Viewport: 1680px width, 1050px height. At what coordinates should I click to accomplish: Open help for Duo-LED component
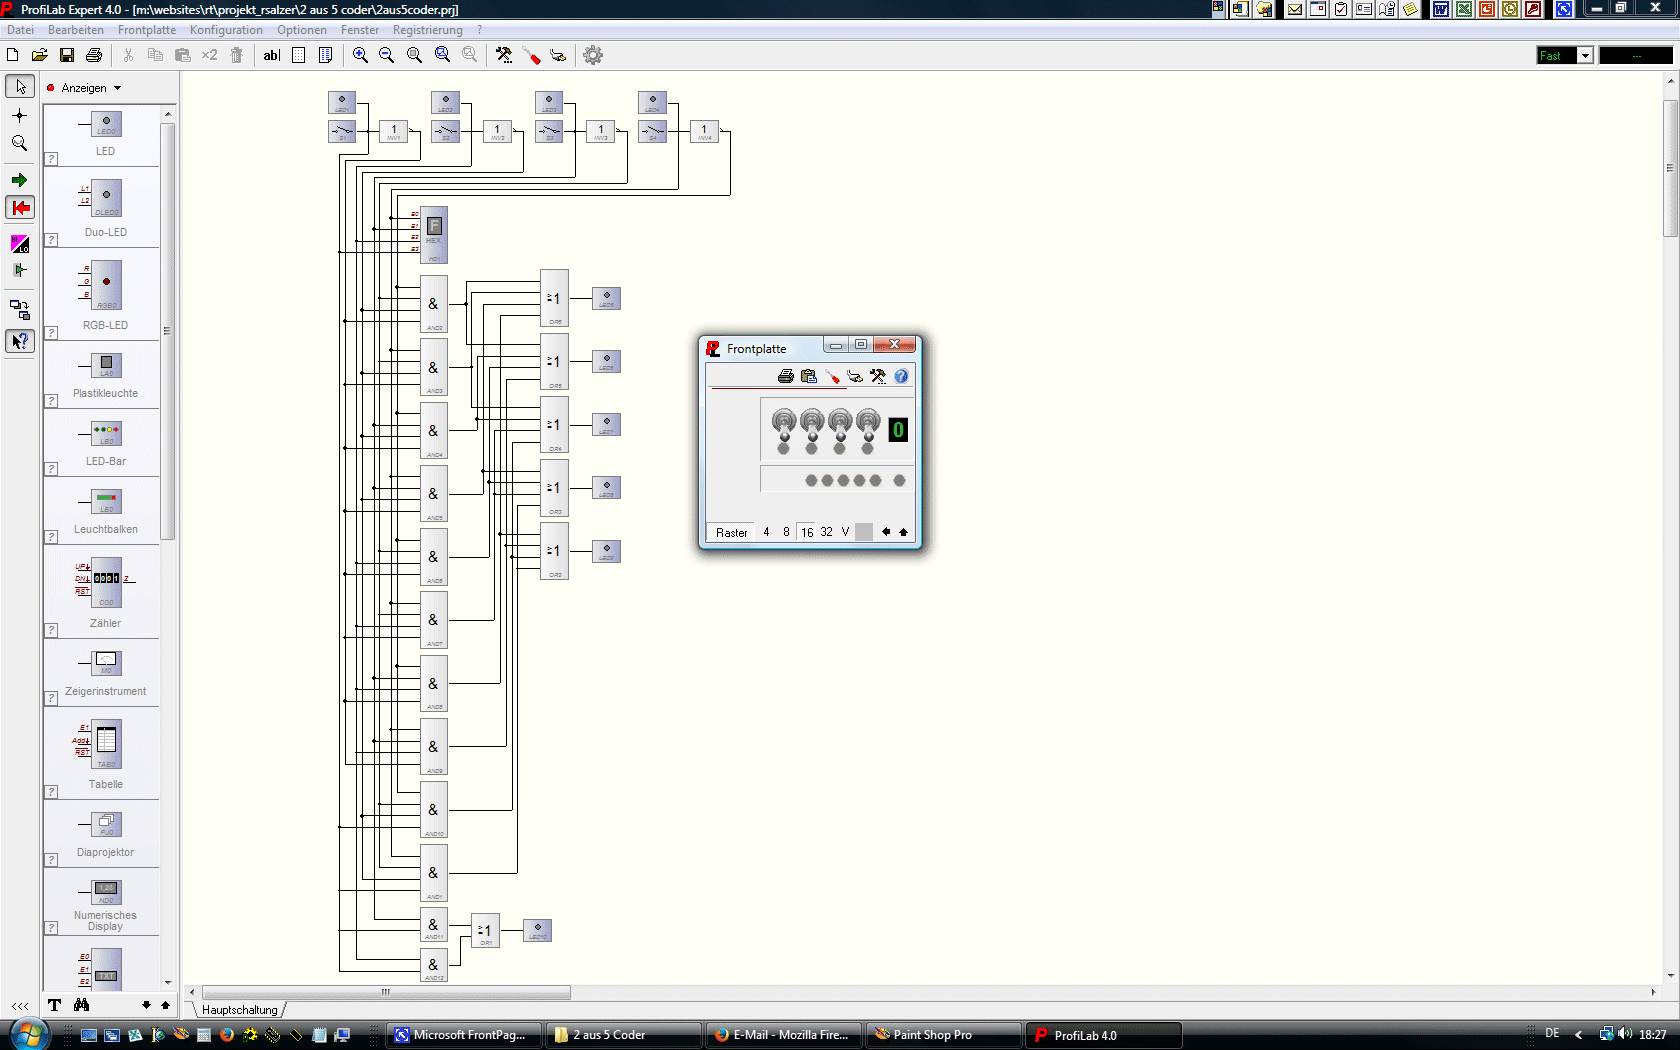point(51,240)
